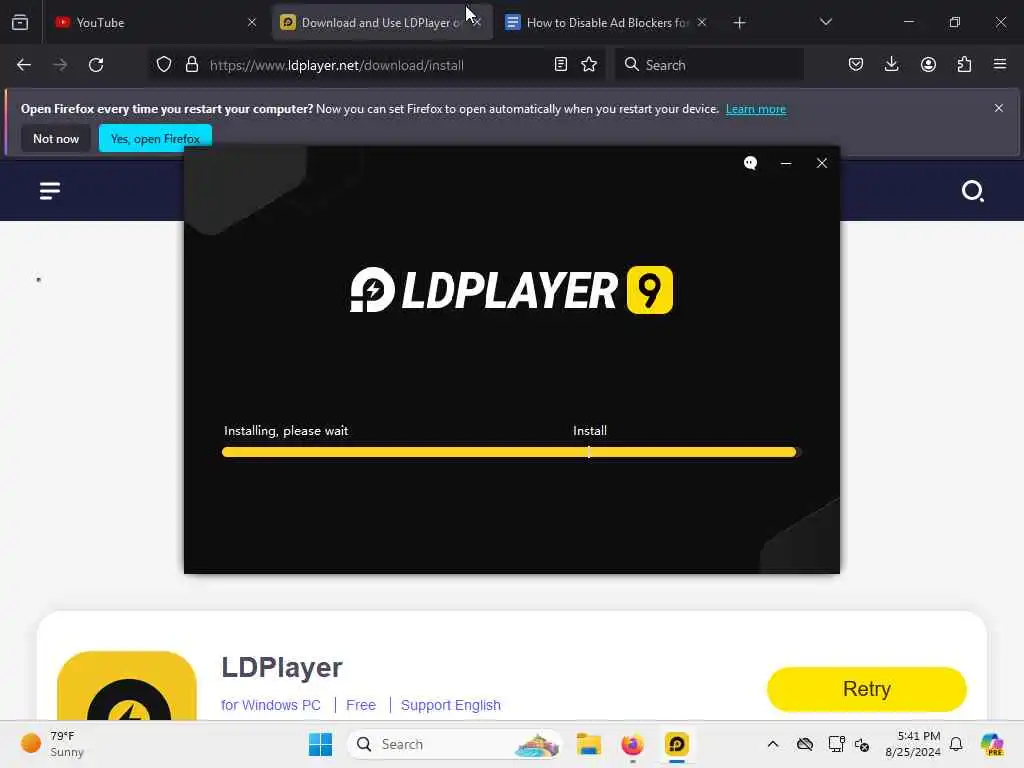Switch to Firefox in the taskbar
This screenshot has height=768, width=1024.
click(632, 744)
